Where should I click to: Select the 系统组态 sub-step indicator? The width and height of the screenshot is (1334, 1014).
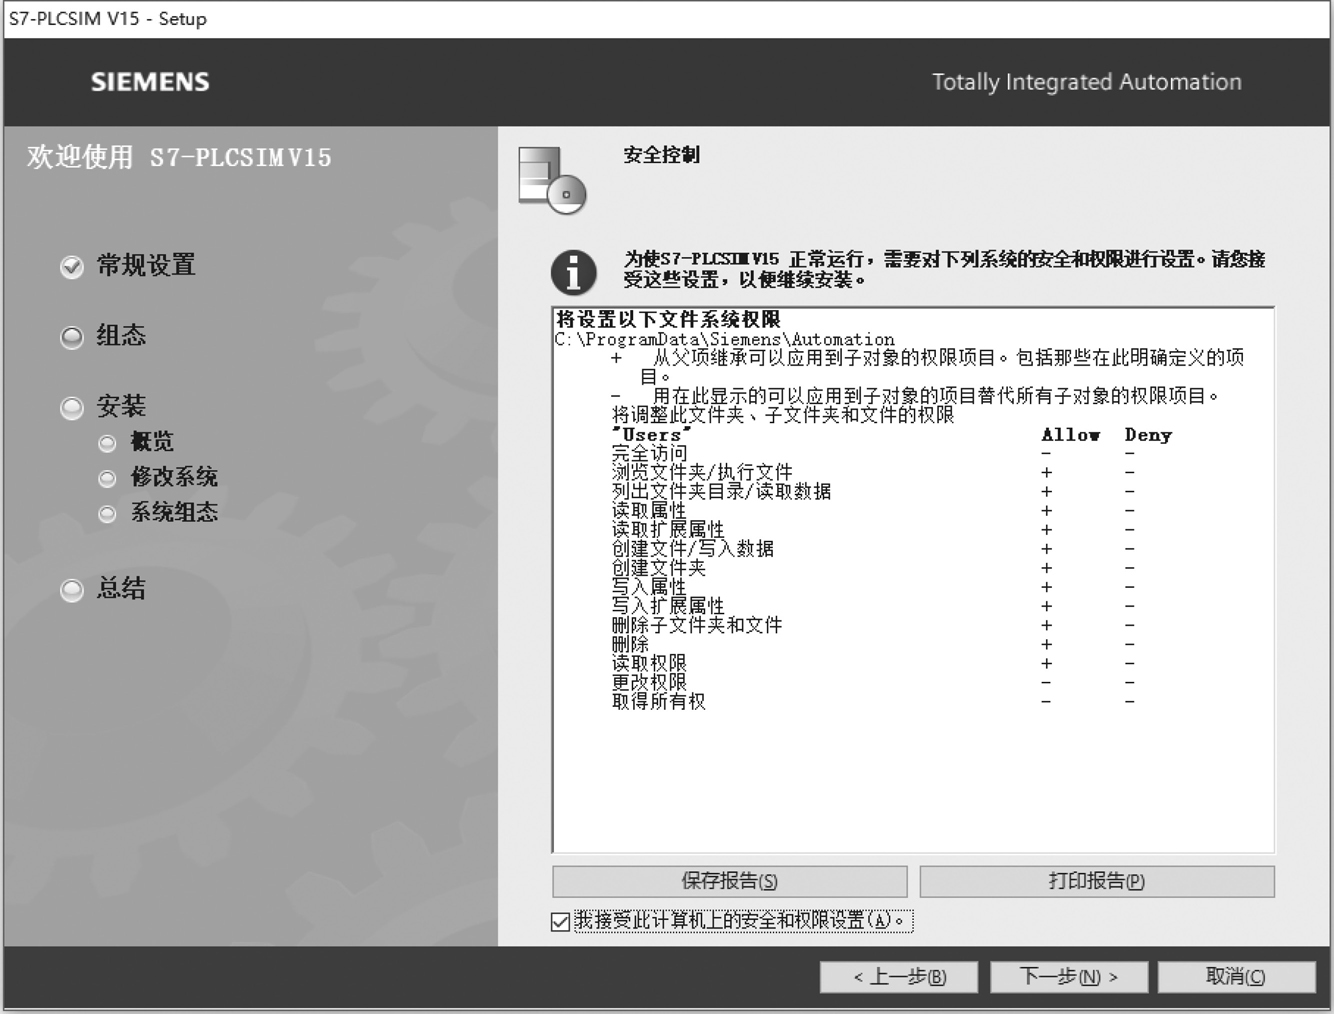coord(108,514)
